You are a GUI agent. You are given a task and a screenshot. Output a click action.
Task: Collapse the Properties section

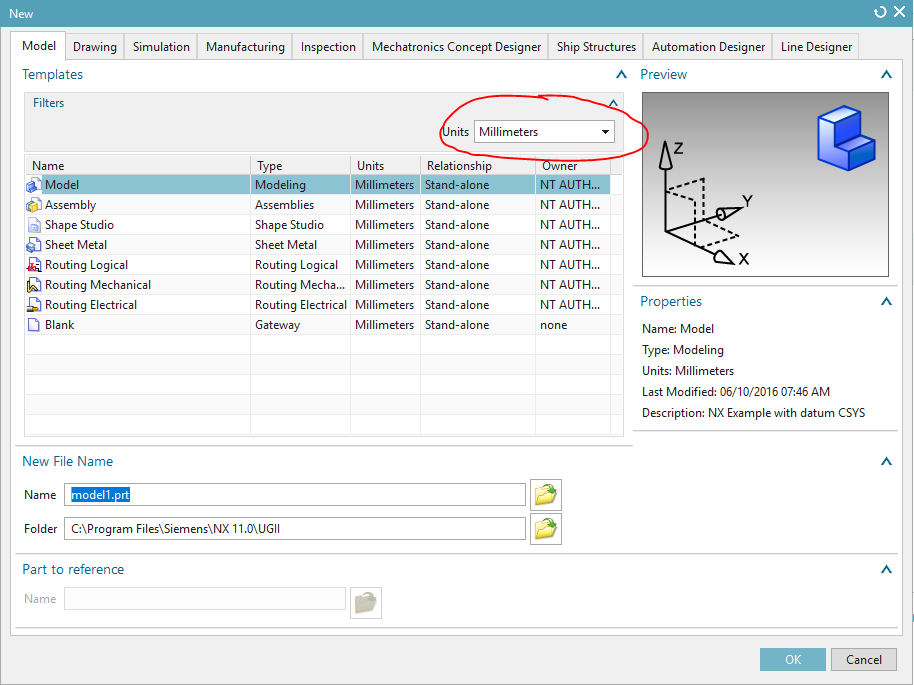(885, 302)
